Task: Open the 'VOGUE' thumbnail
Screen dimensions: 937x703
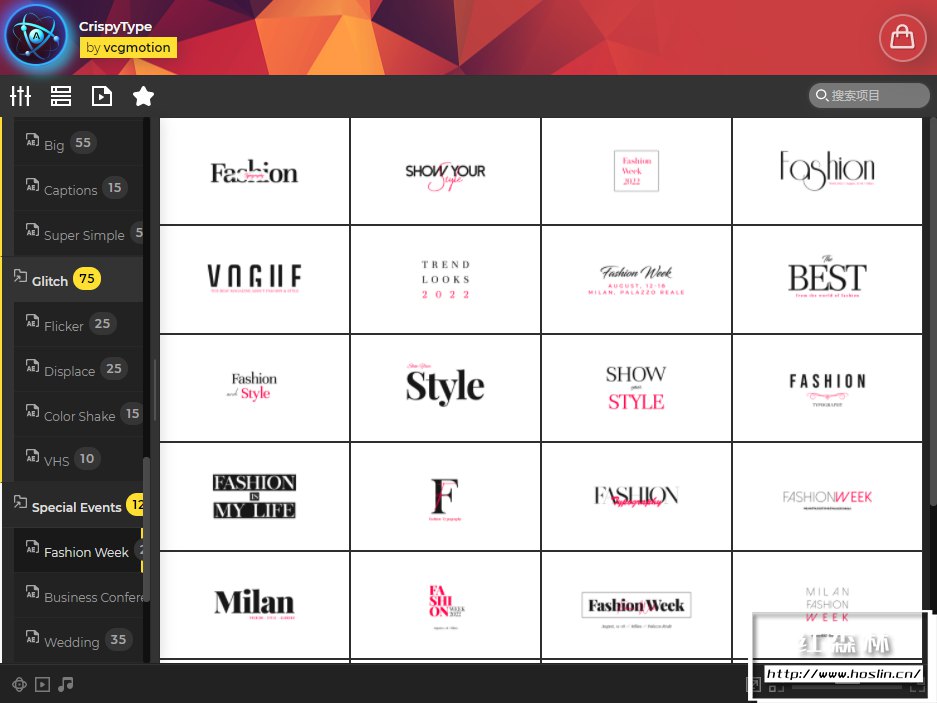Action: [255, 279]
